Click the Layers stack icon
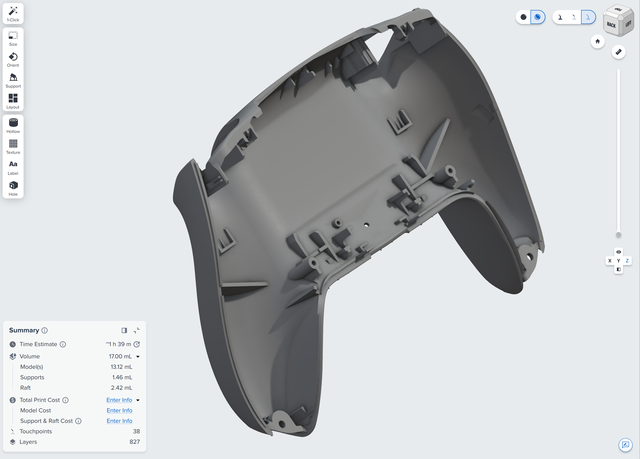 13,442
